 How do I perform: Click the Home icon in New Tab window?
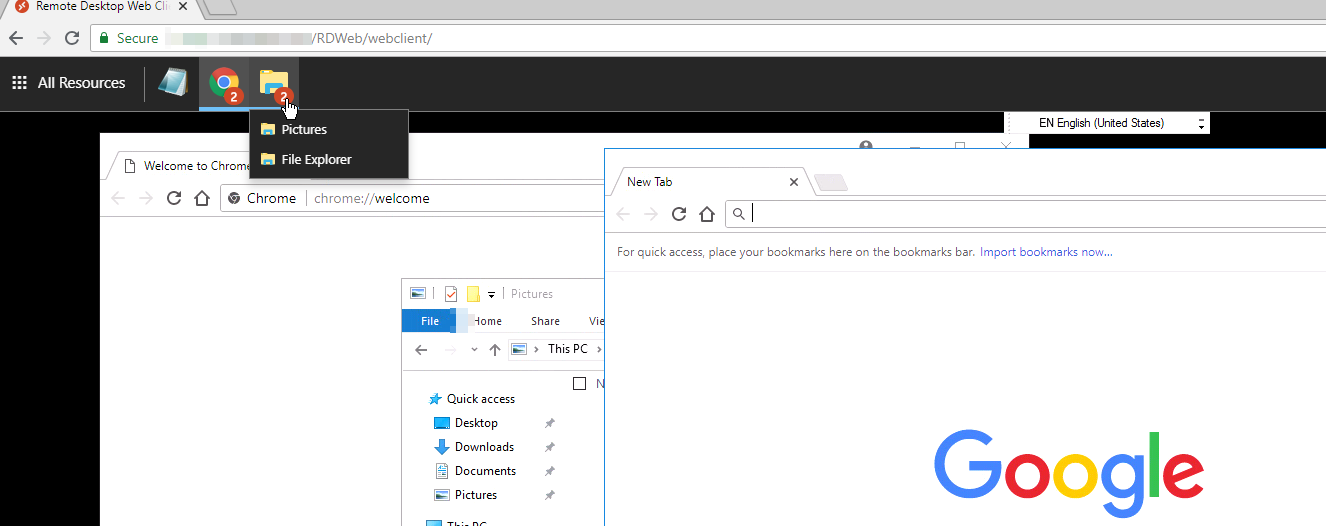click(707, 214)
